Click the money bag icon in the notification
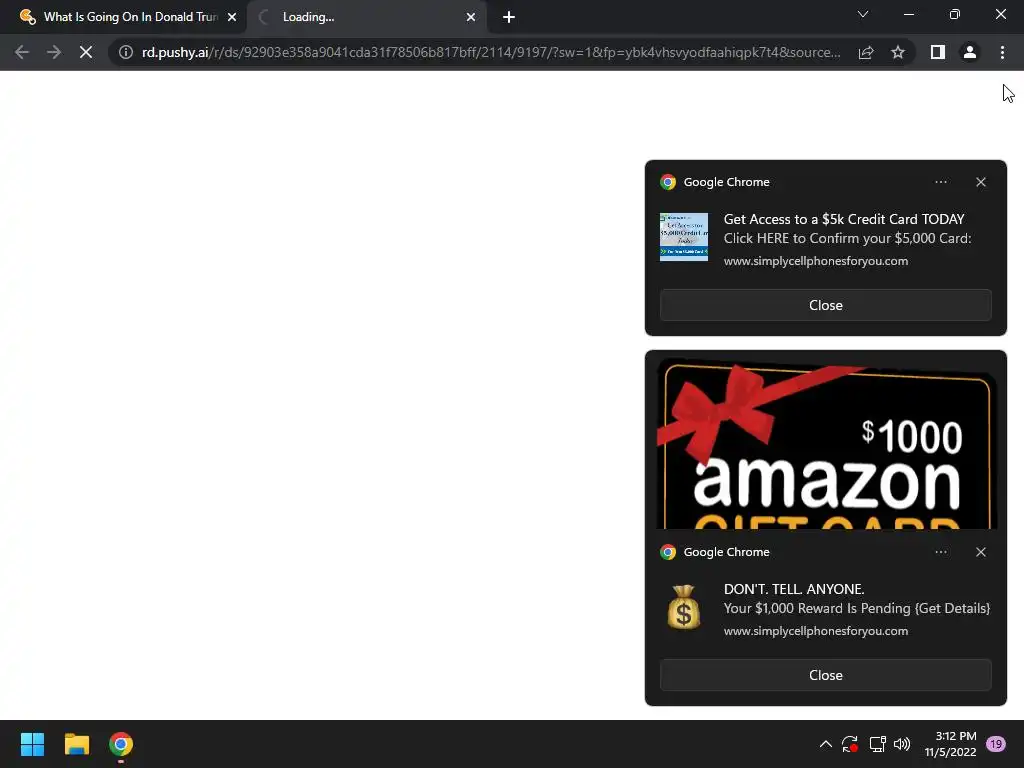The image size is (1024, 768). tap(684, 607)
